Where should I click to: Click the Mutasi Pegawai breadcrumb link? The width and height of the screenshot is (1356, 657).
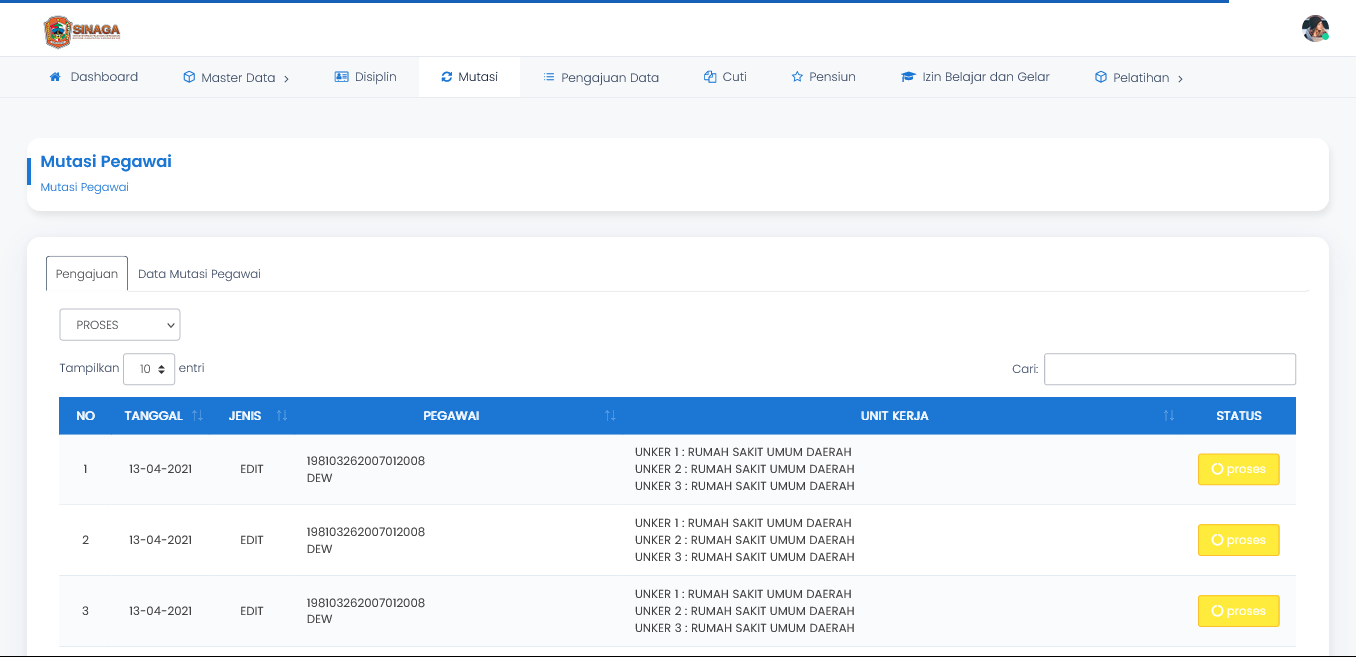point(84,187)
